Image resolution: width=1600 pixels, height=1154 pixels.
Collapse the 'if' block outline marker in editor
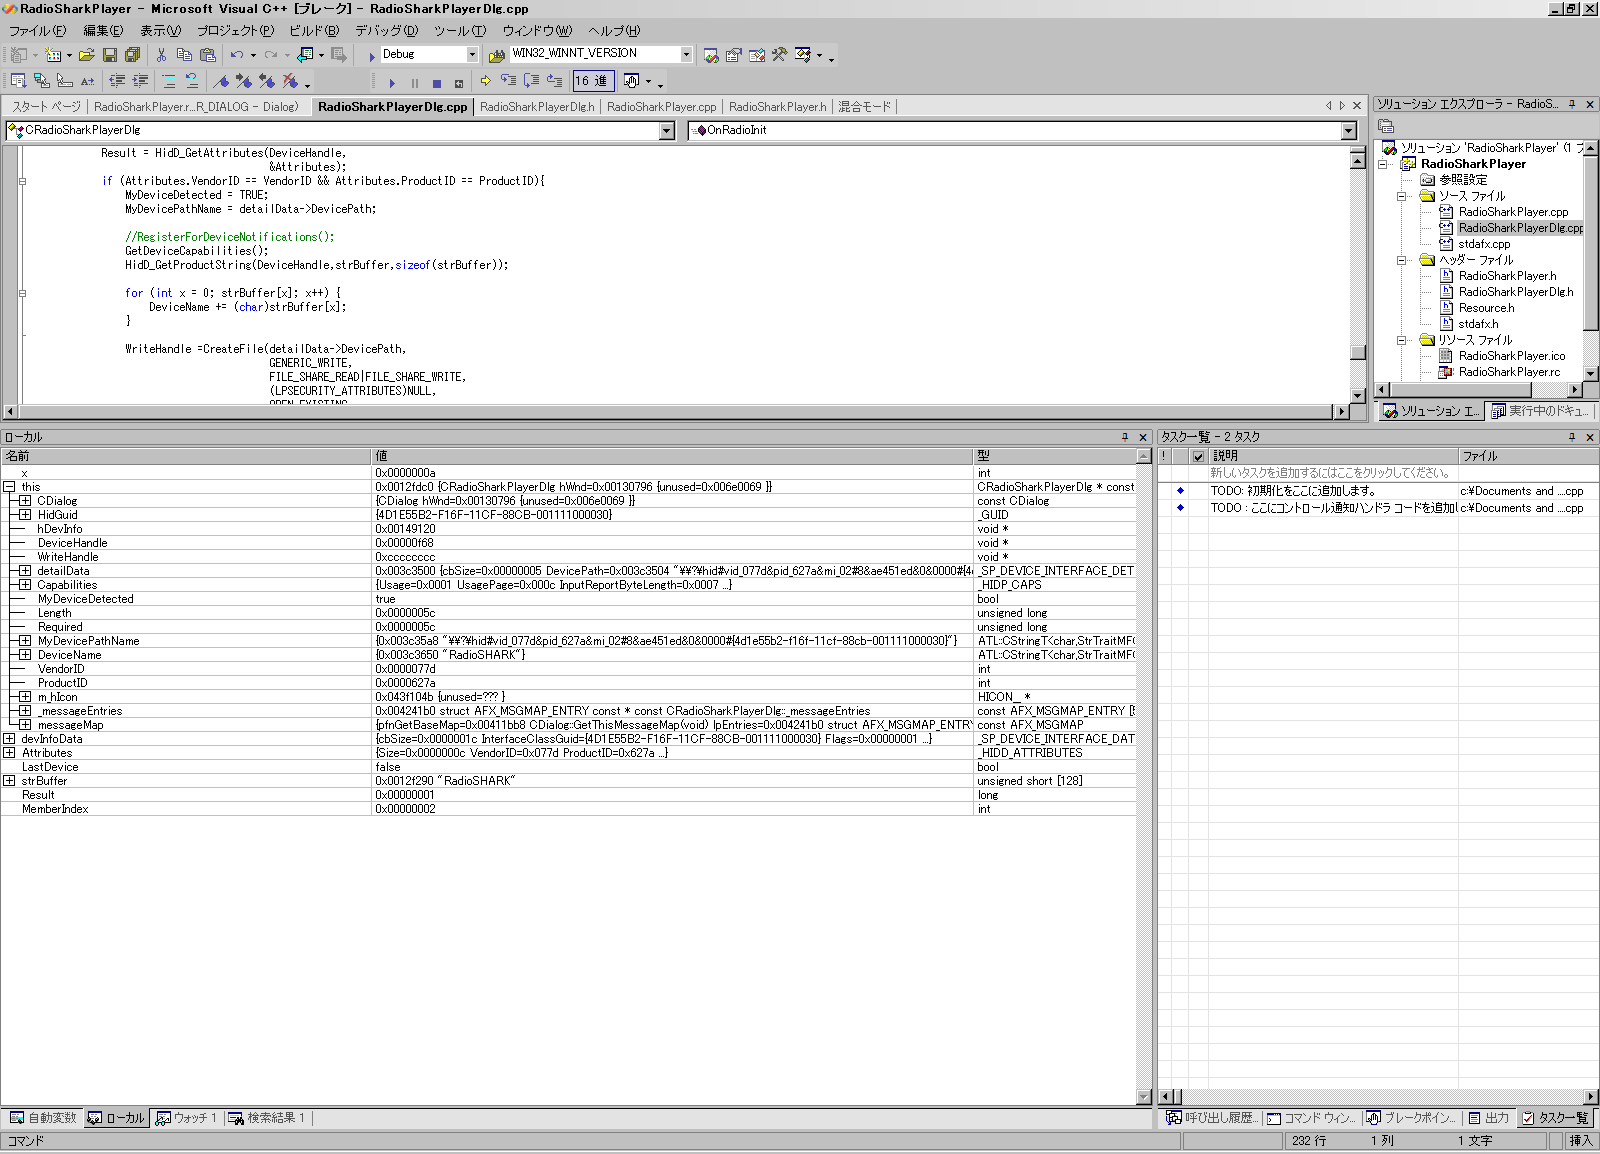click(22, 181)
